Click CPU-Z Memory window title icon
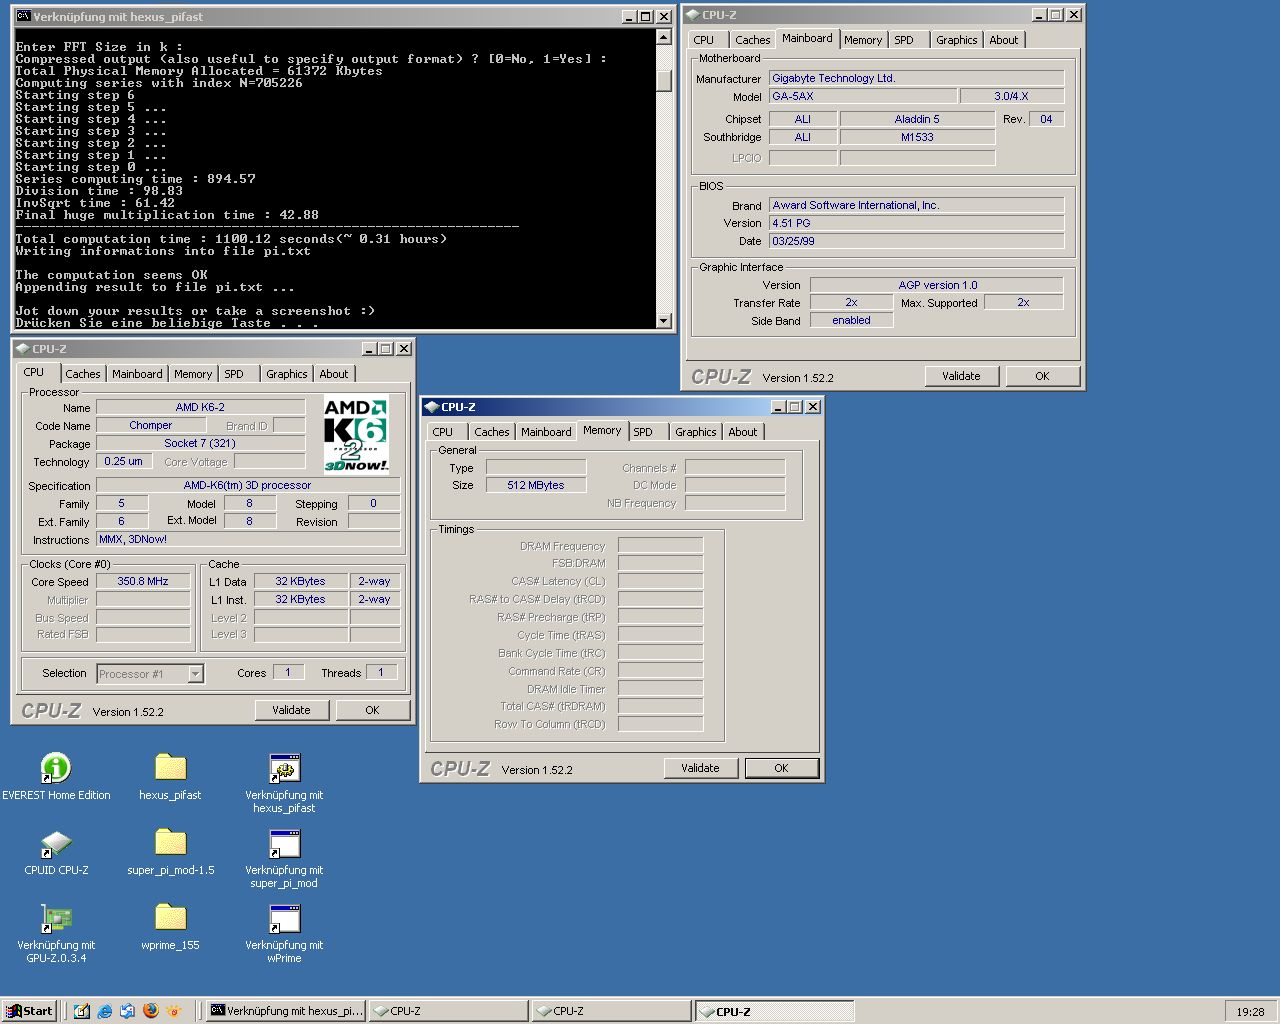This screenshot has width=1280, height=1024. [x=431, y=407]
